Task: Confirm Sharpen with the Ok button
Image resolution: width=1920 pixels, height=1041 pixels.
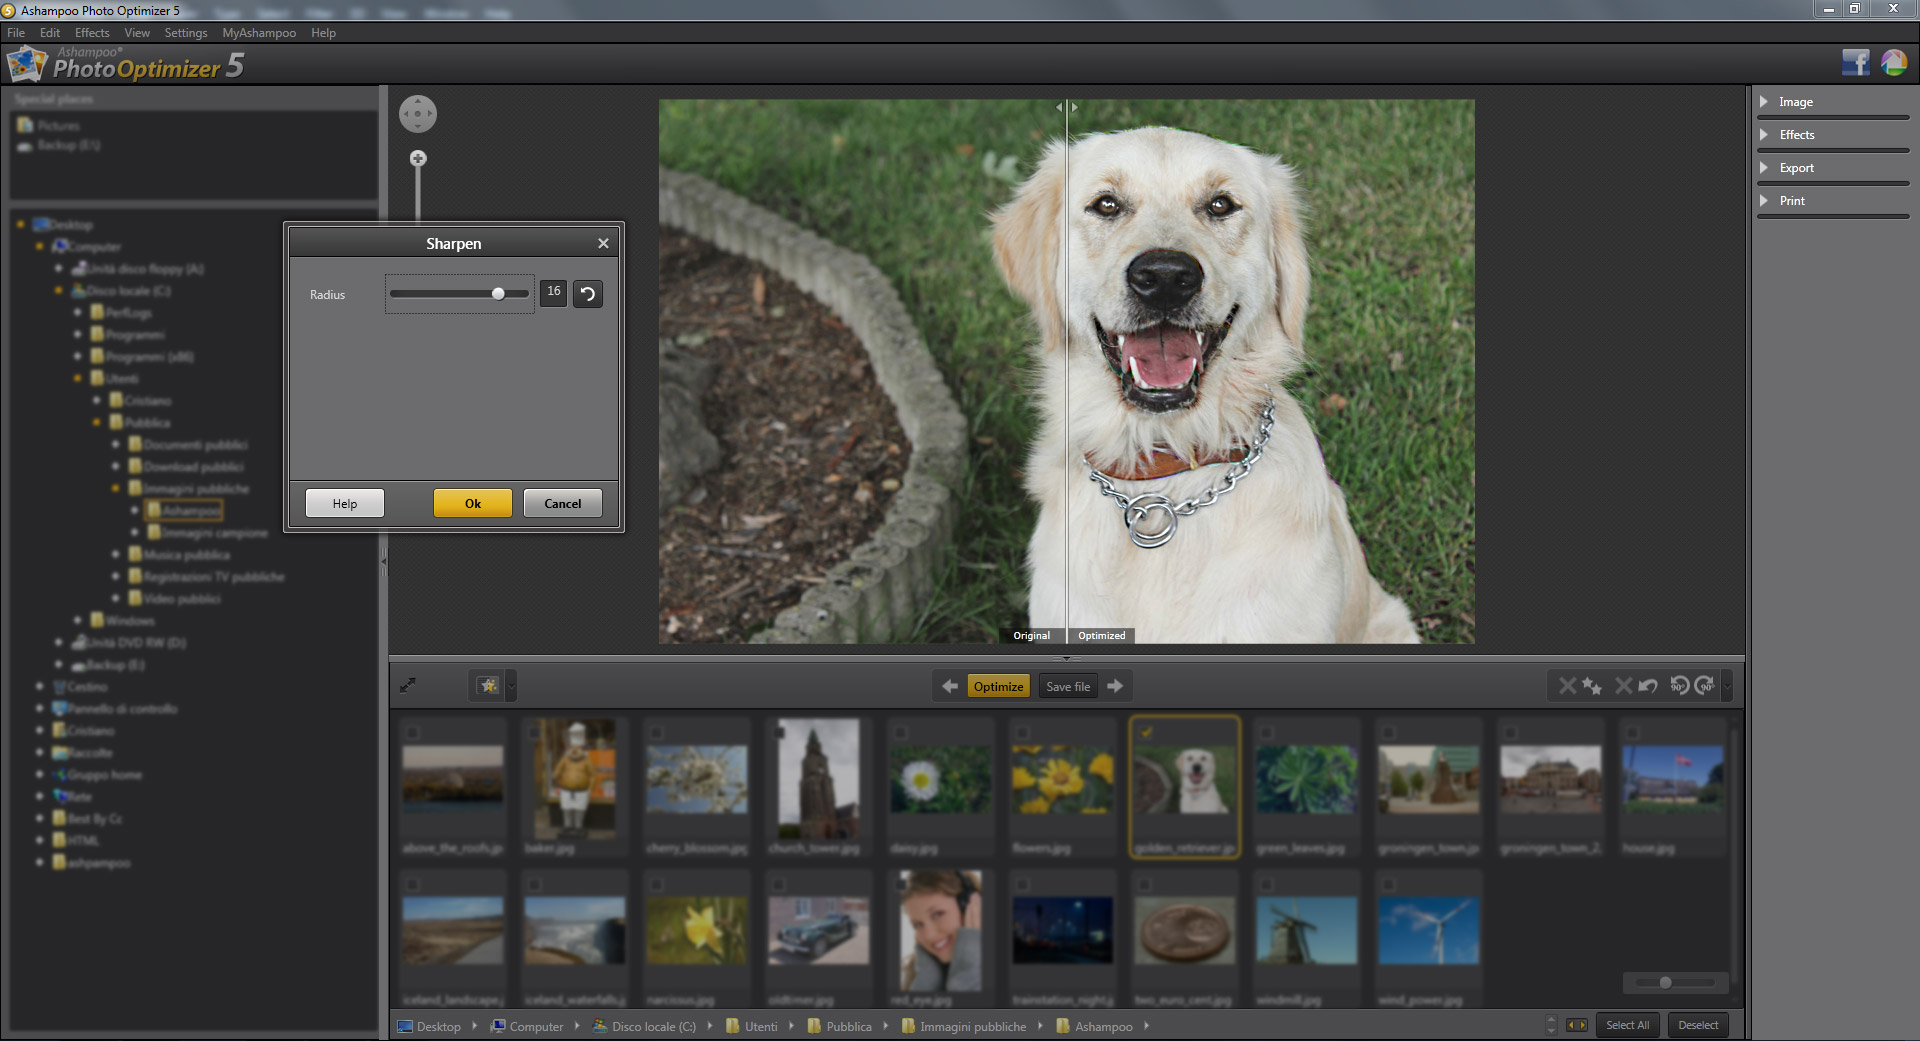Action: (x=473, y=503)
